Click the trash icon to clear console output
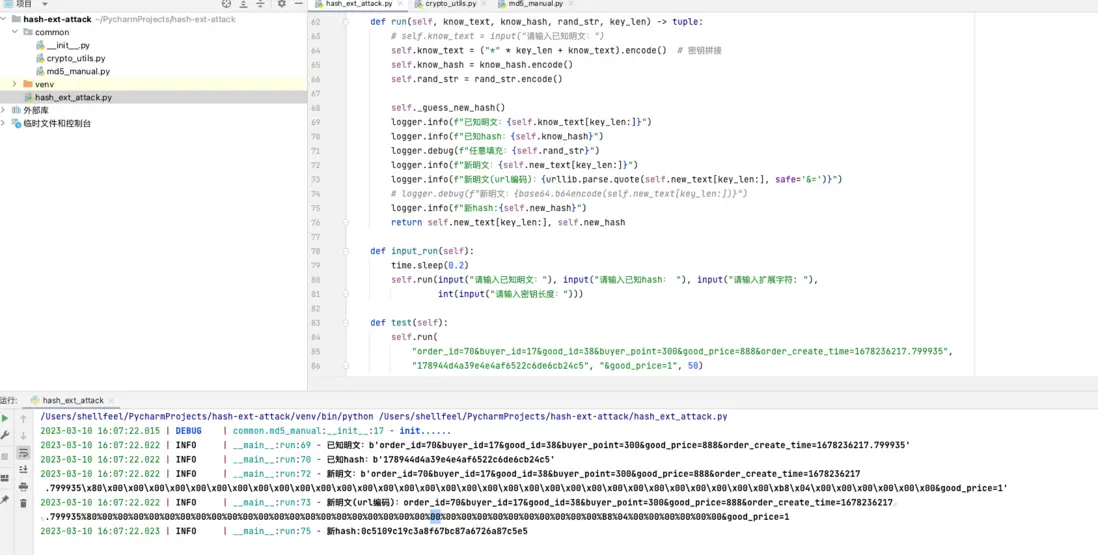Screen dimensions: 1098x555 (23, 503)
